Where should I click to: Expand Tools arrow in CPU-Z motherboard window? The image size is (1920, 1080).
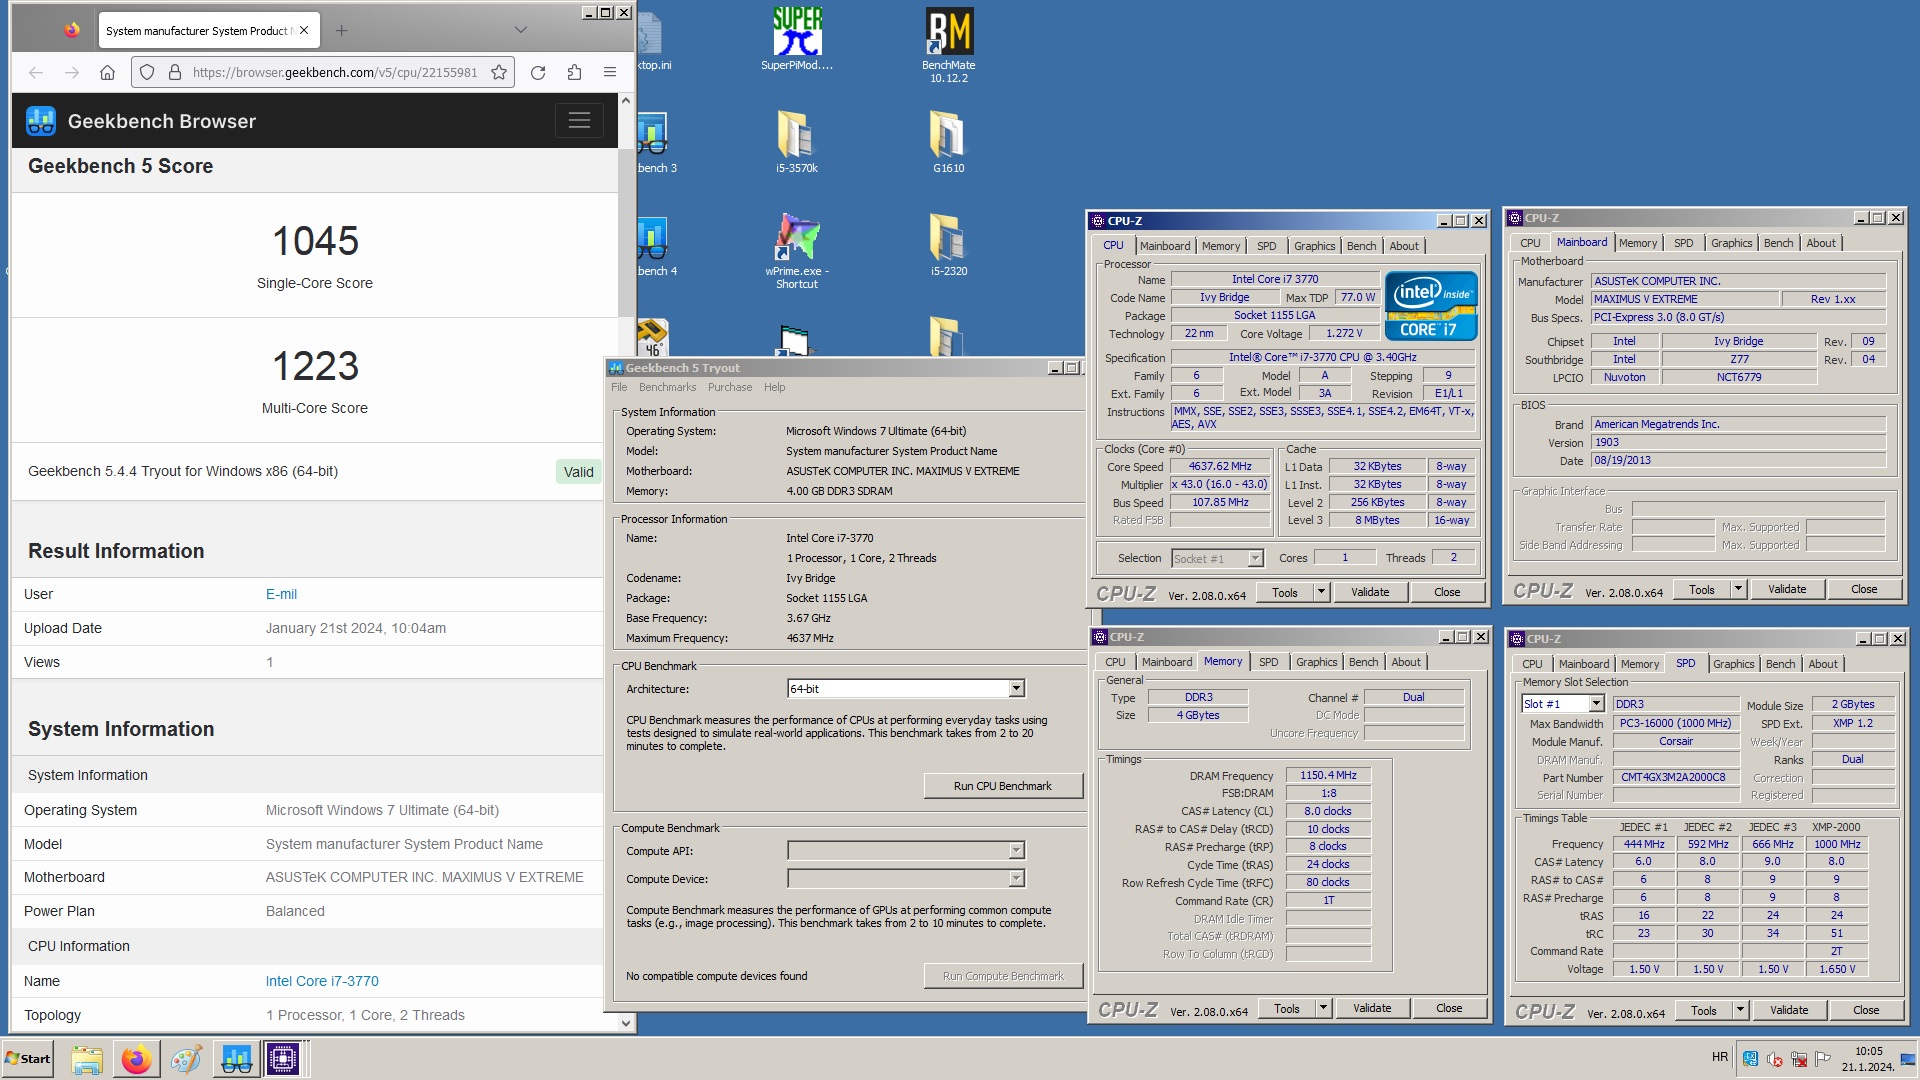[1738, 589]
